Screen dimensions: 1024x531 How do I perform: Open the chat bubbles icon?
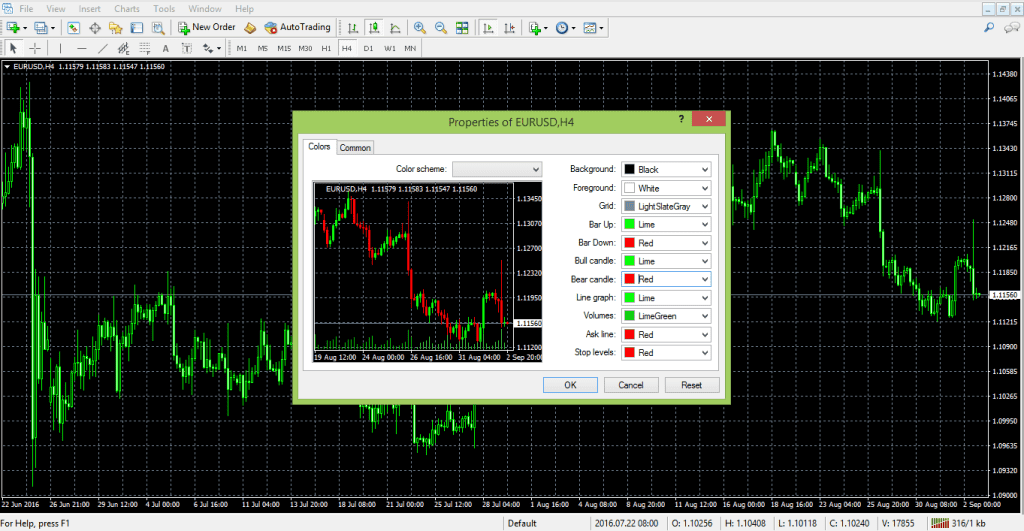point(1012,27)
